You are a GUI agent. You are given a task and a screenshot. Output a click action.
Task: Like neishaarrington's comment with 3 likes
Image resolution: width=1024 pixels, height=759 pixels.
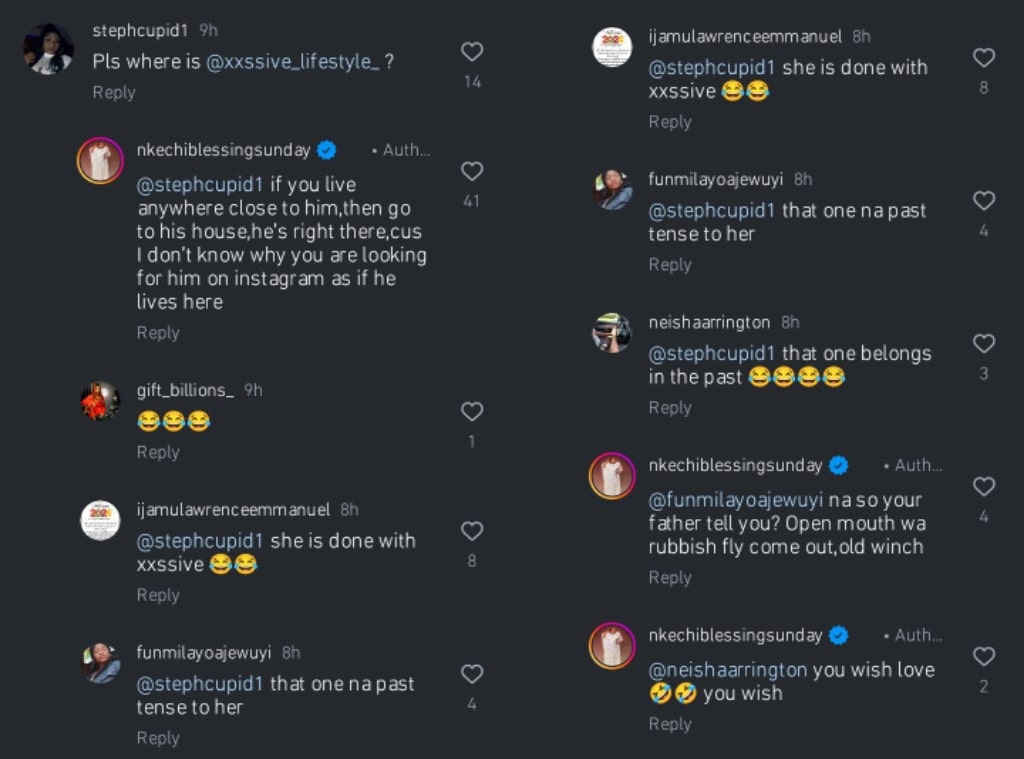(x=984, y=344)
